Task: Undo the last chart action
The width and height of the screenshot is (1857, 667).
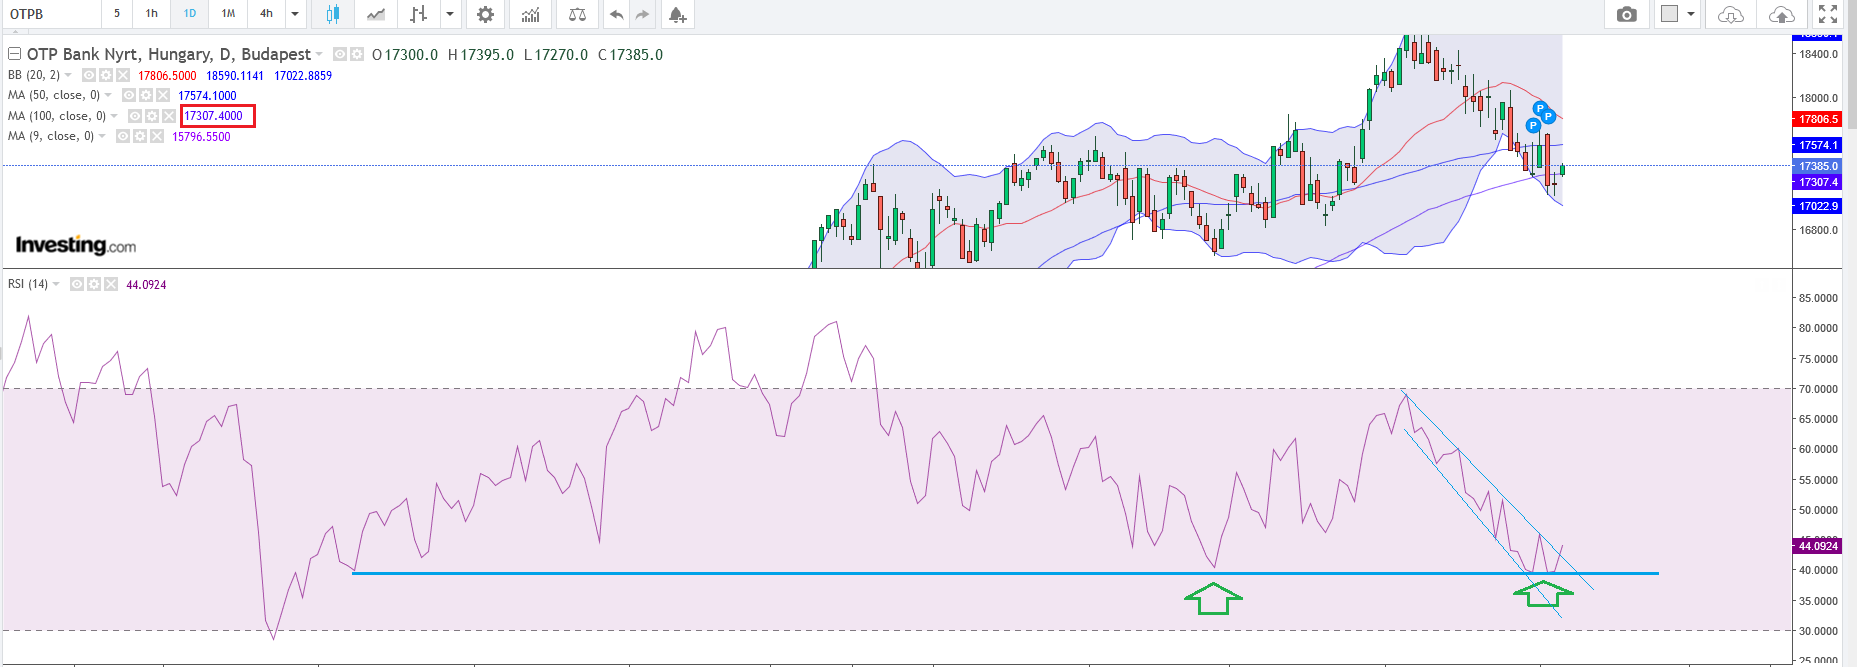Action: (x=616, y=14)
